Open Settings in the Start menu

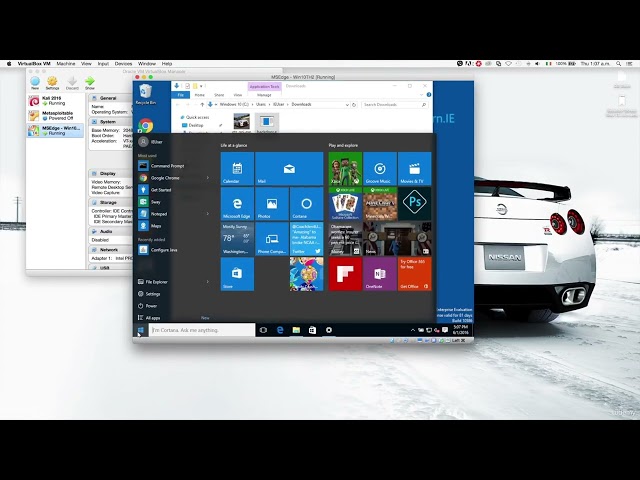point(149,294)
